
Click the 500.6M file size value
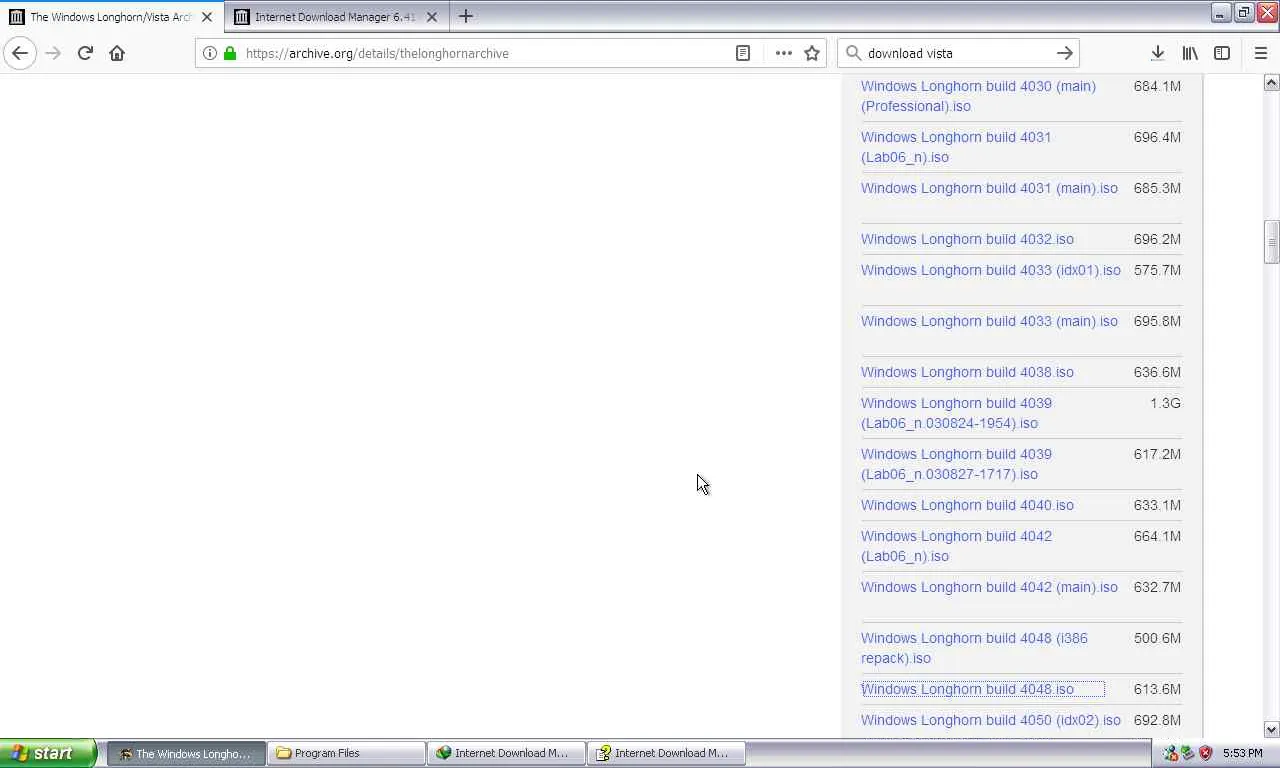coord(1157,638)
